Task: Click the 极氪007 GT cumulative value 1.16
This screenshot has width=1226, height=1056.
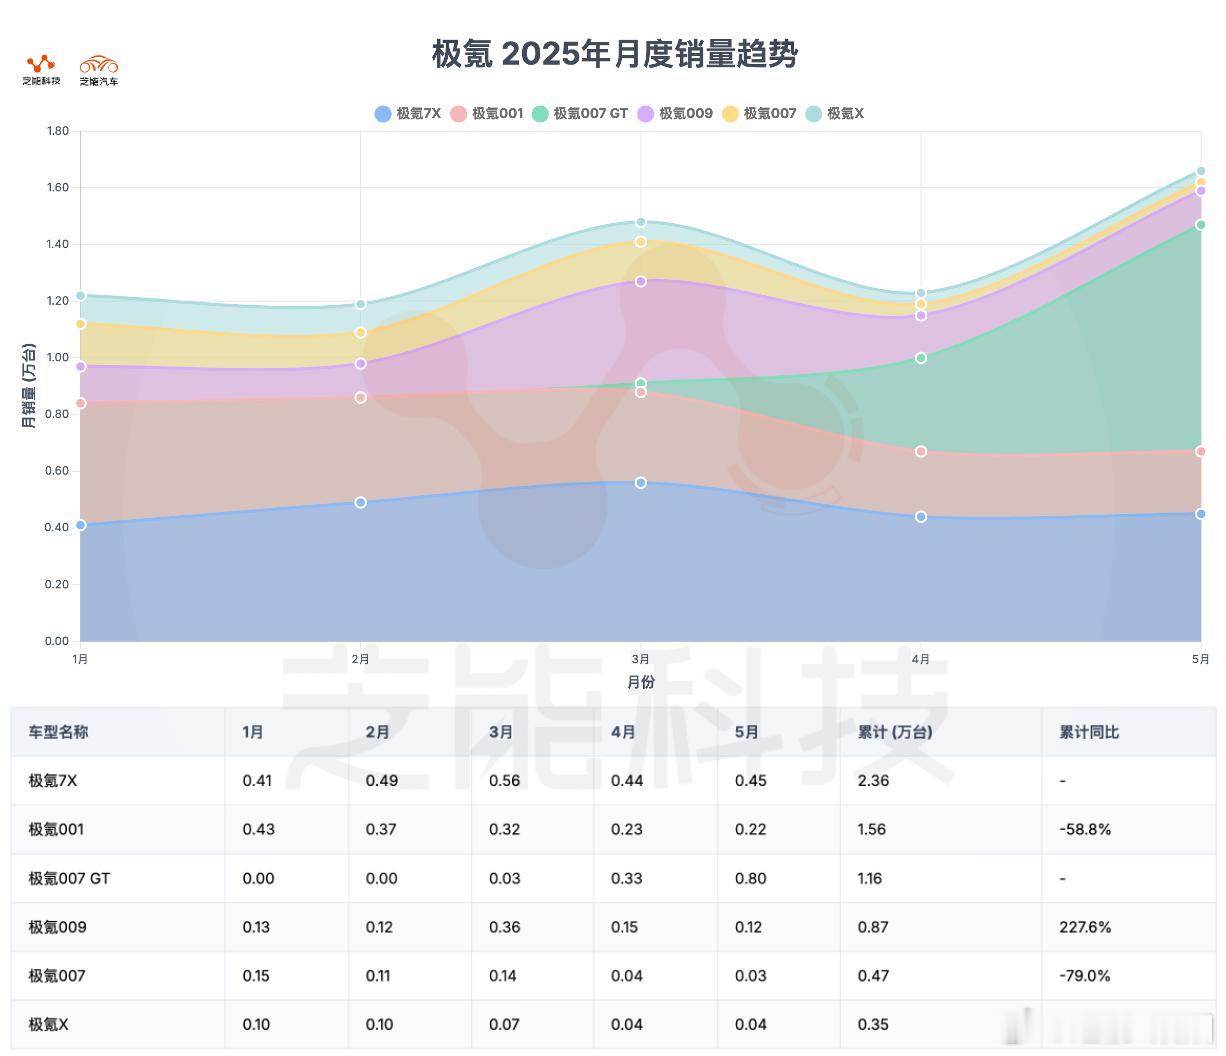Action: coord(870,878)
